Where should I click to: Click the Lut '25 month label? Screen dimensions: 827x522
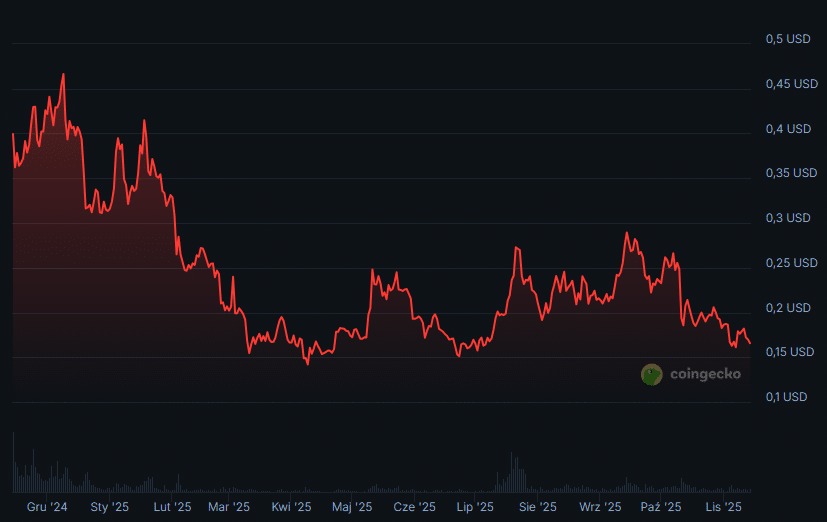coord(172,508)
